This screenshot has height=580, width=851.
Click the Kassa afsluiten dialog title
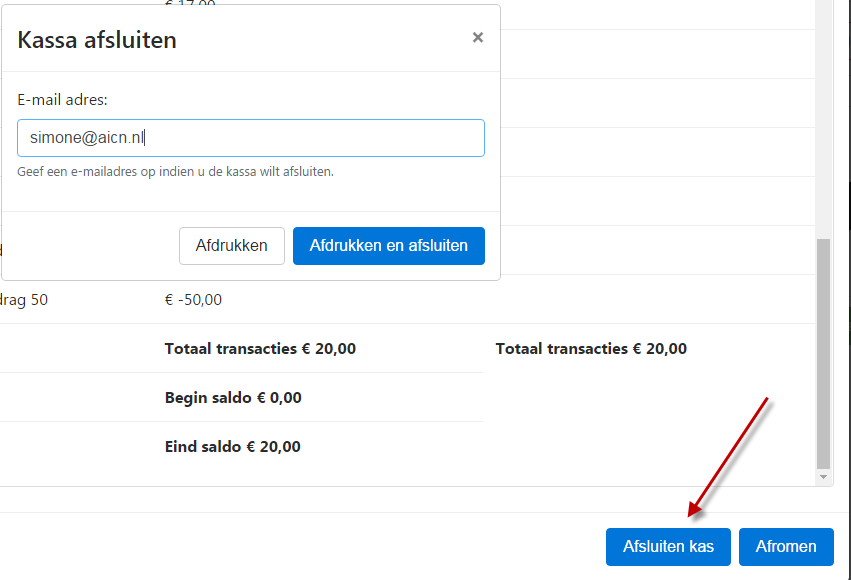click(x=97, y=40)
